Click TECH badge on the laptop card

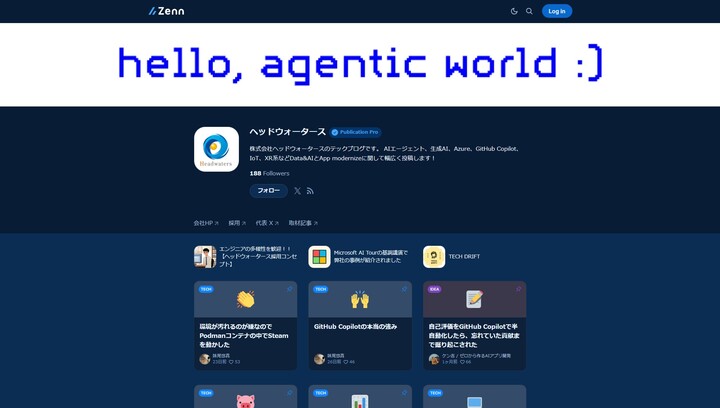435,393
